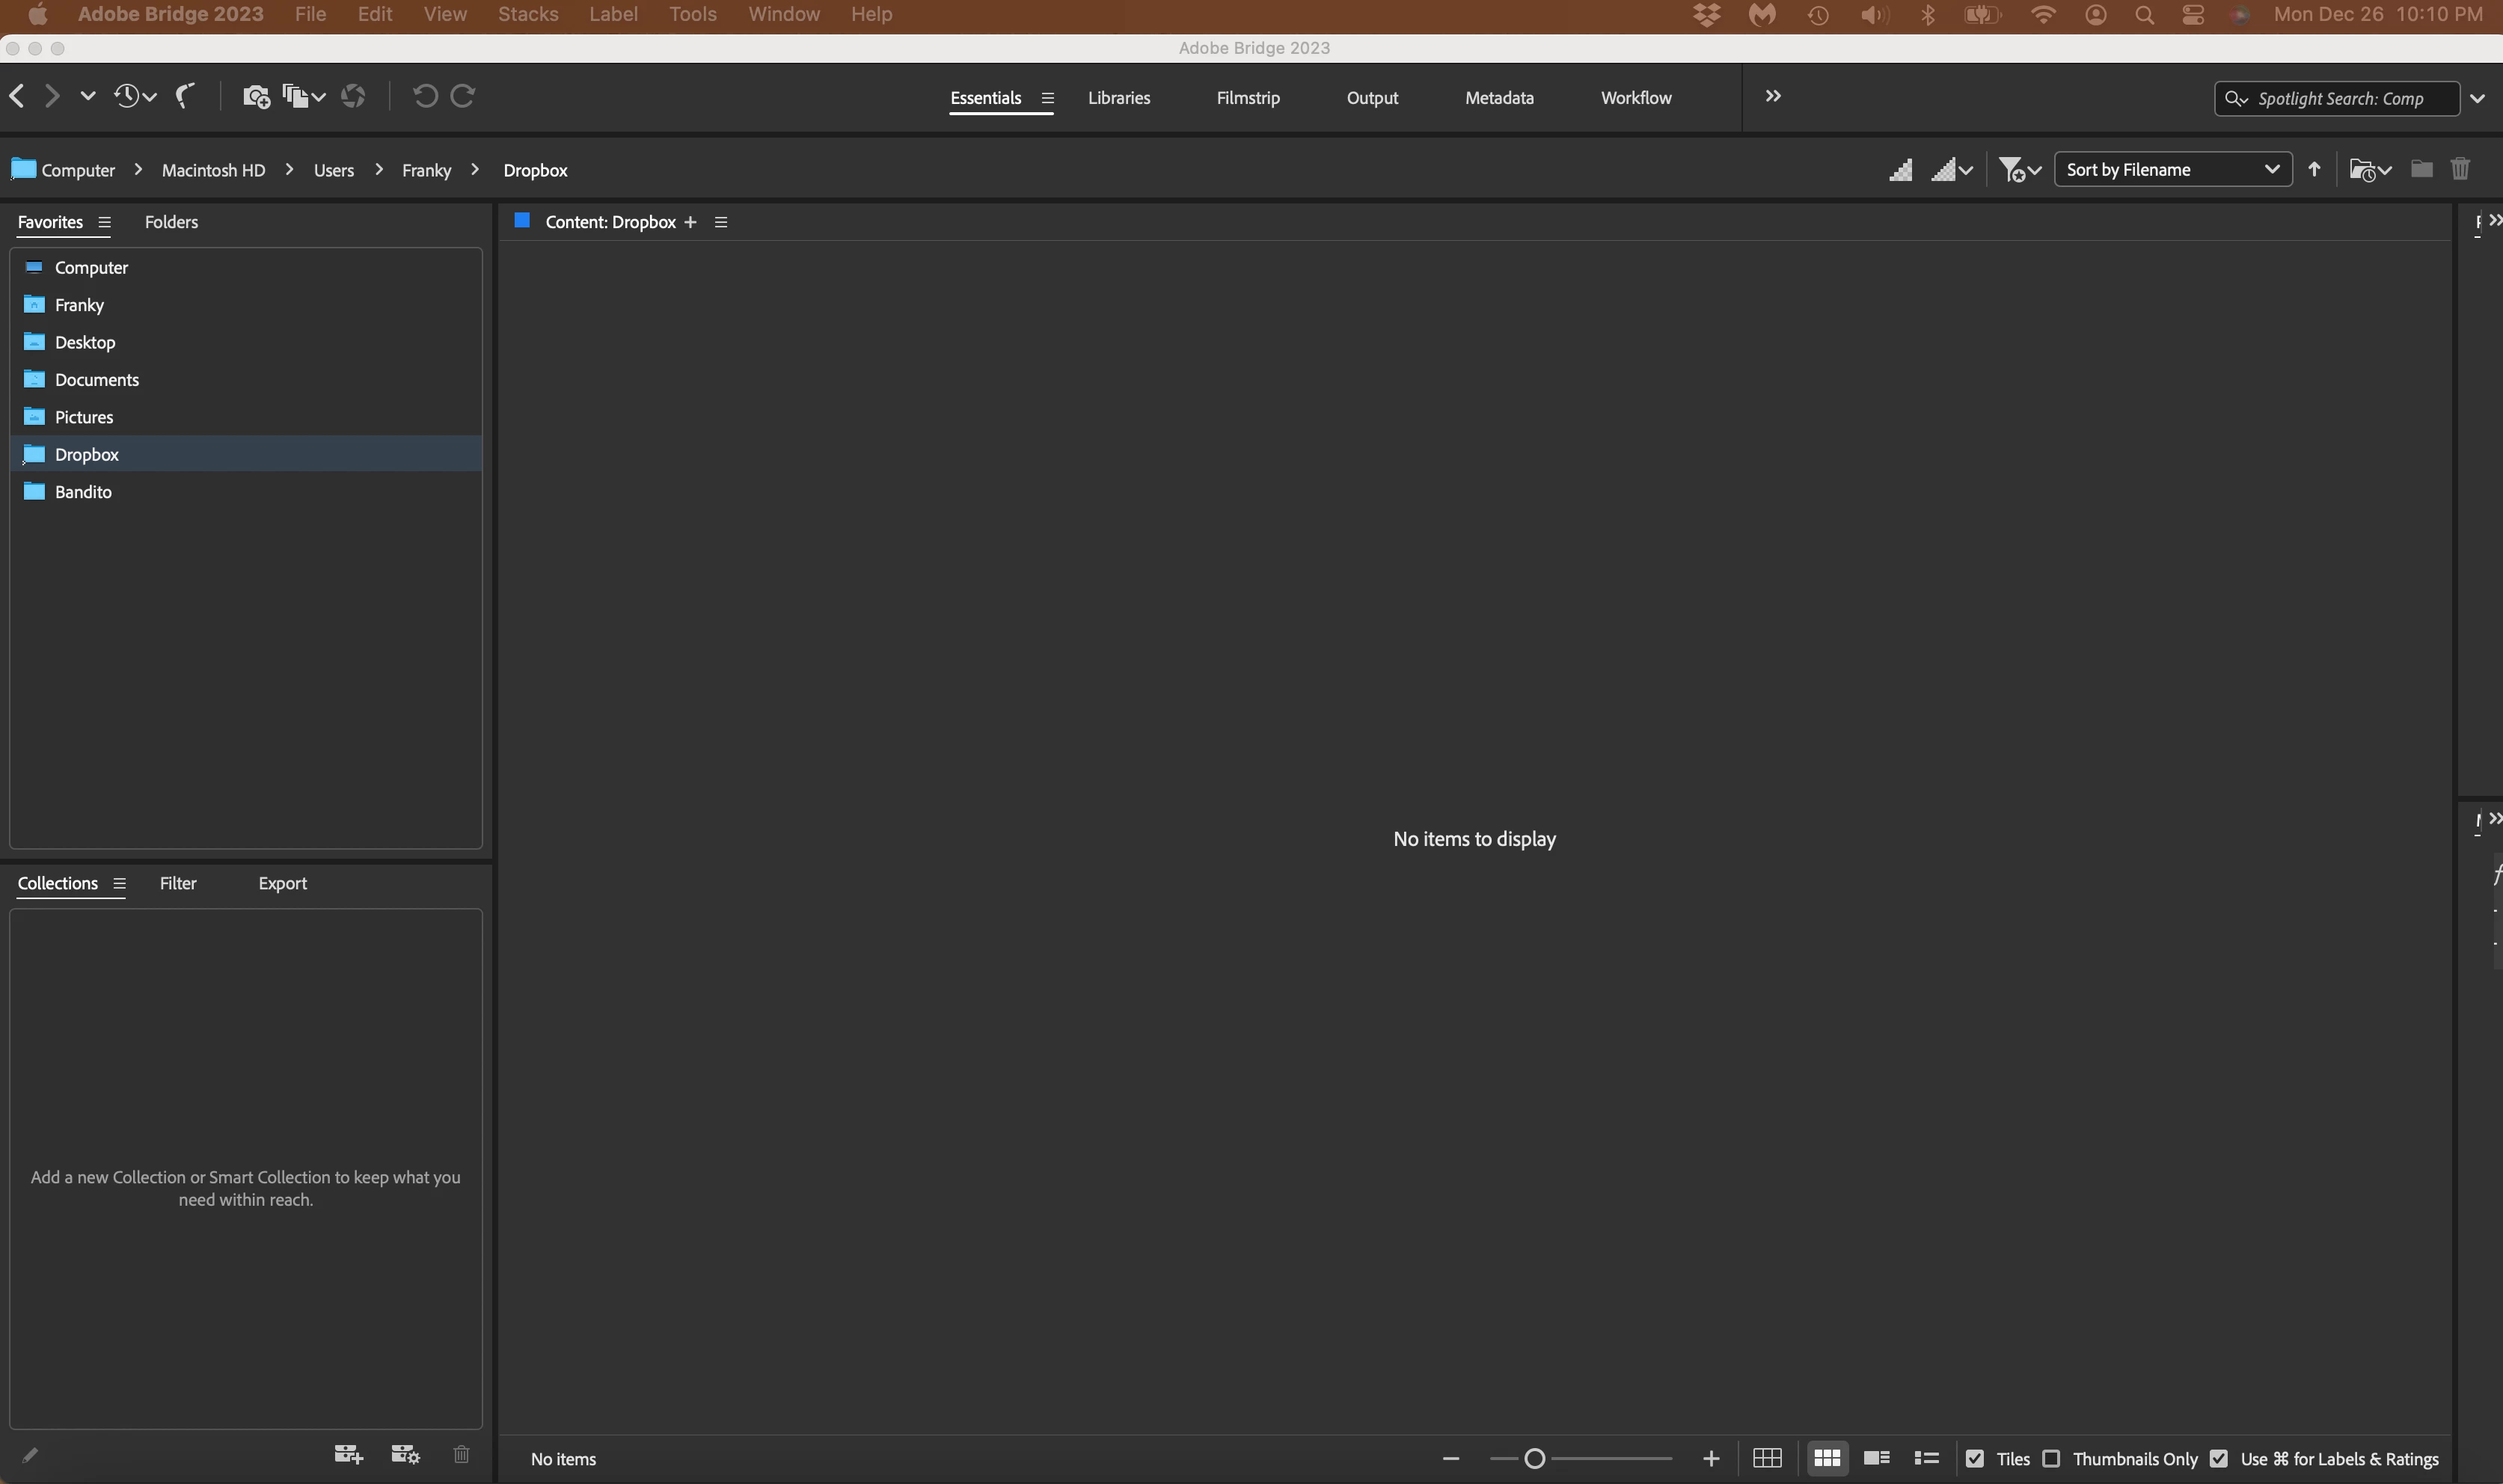Select Bandito in the Favorites list
Viewport: 2503px width, 1484px height.
point(83,492)
